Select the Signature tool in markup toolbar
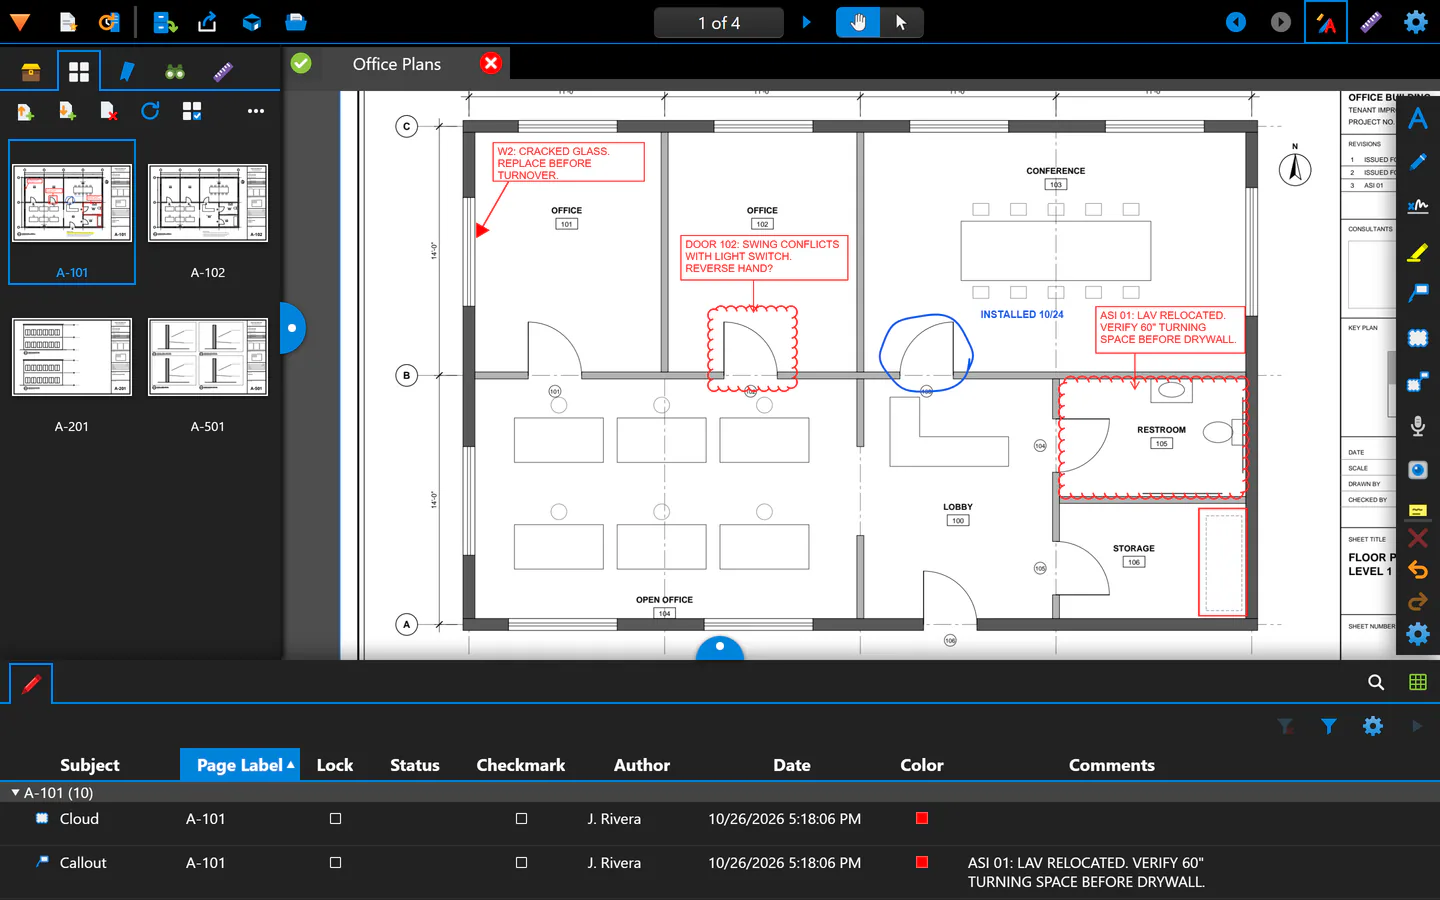This screenshot has width=1440, height=900. pyautogui.click(x=1418, y=206)
